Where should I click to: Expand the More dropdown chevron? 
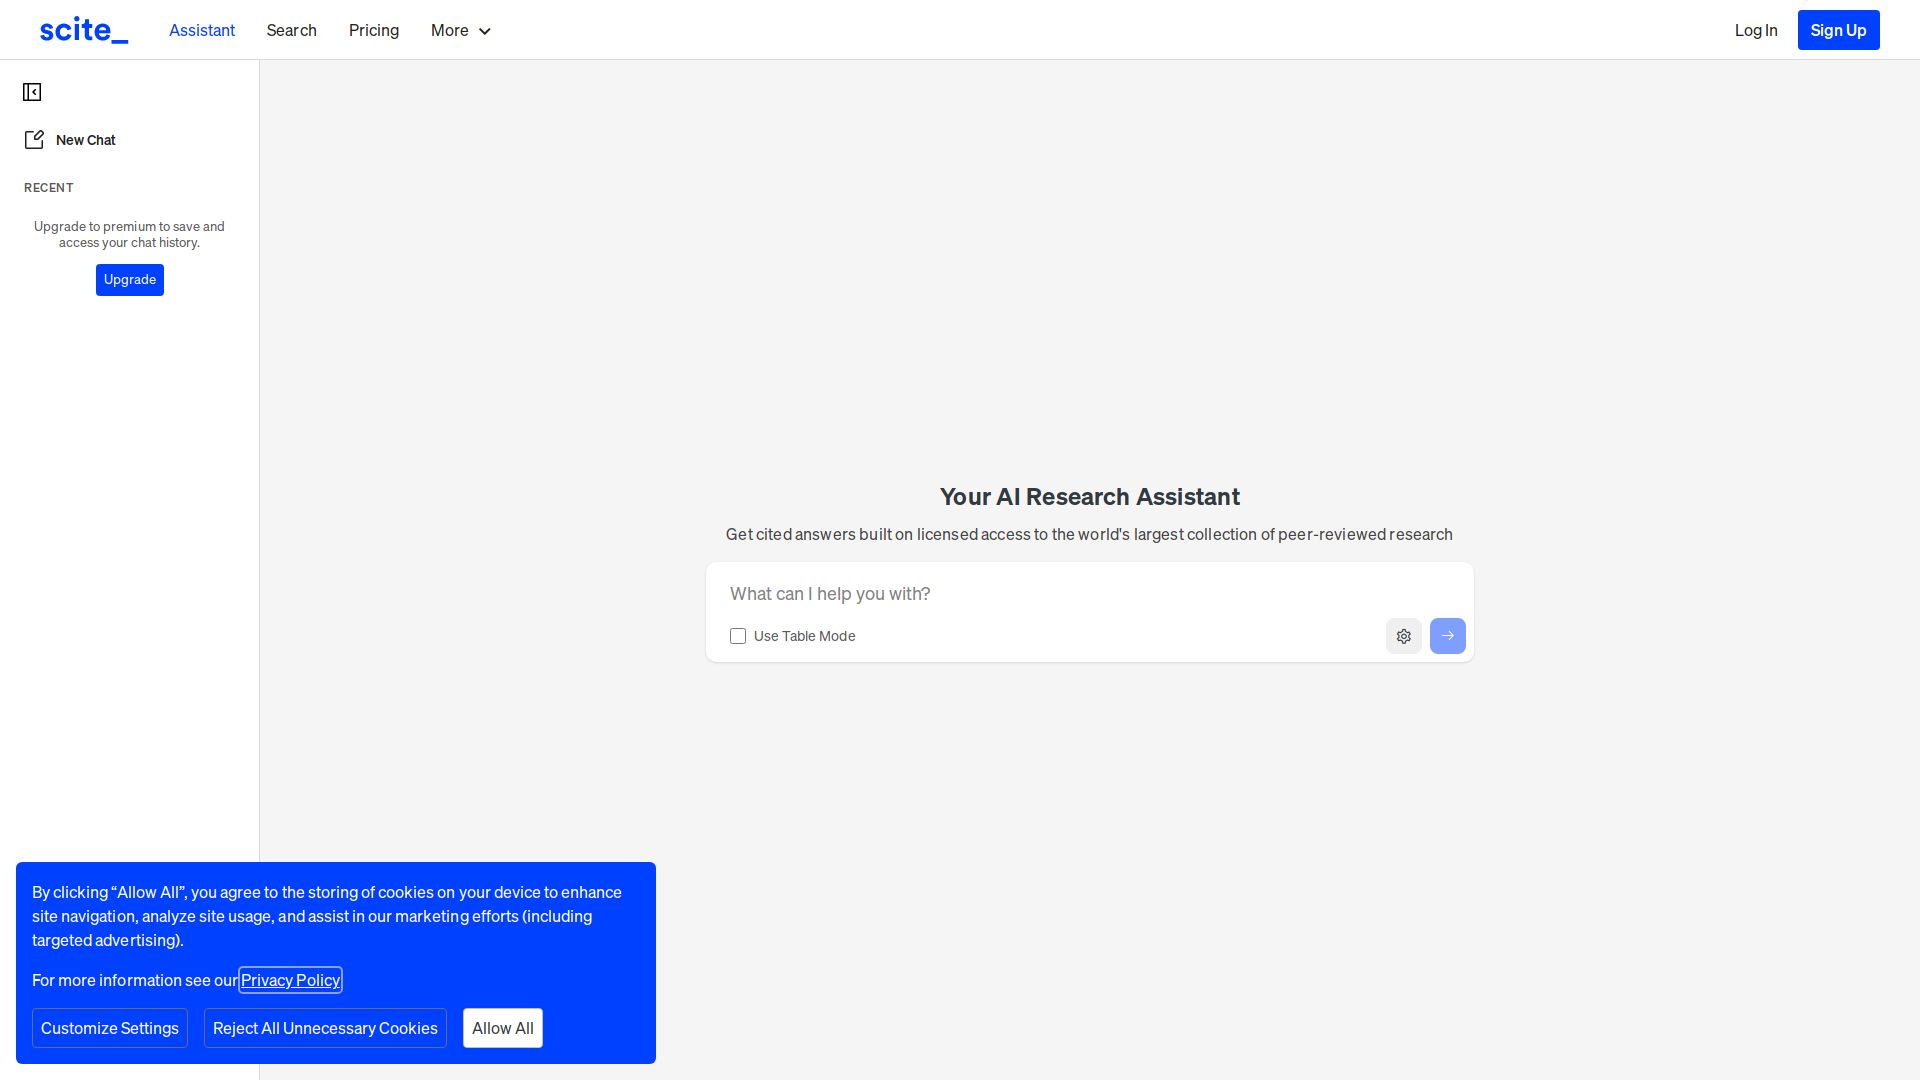tap(485, 31)
